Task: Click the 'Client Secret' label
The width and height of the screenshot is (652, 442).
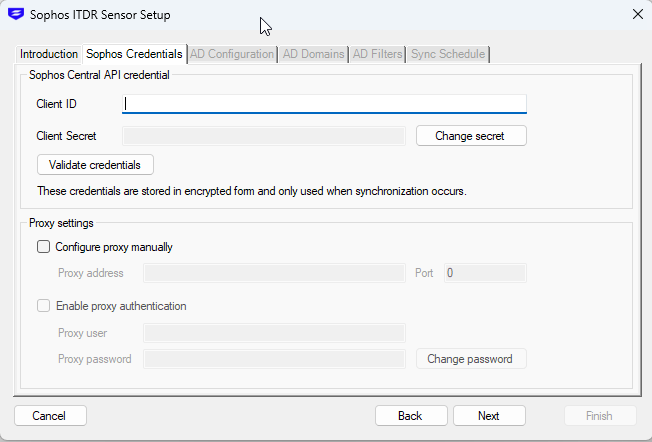Action: click(66, 136)
